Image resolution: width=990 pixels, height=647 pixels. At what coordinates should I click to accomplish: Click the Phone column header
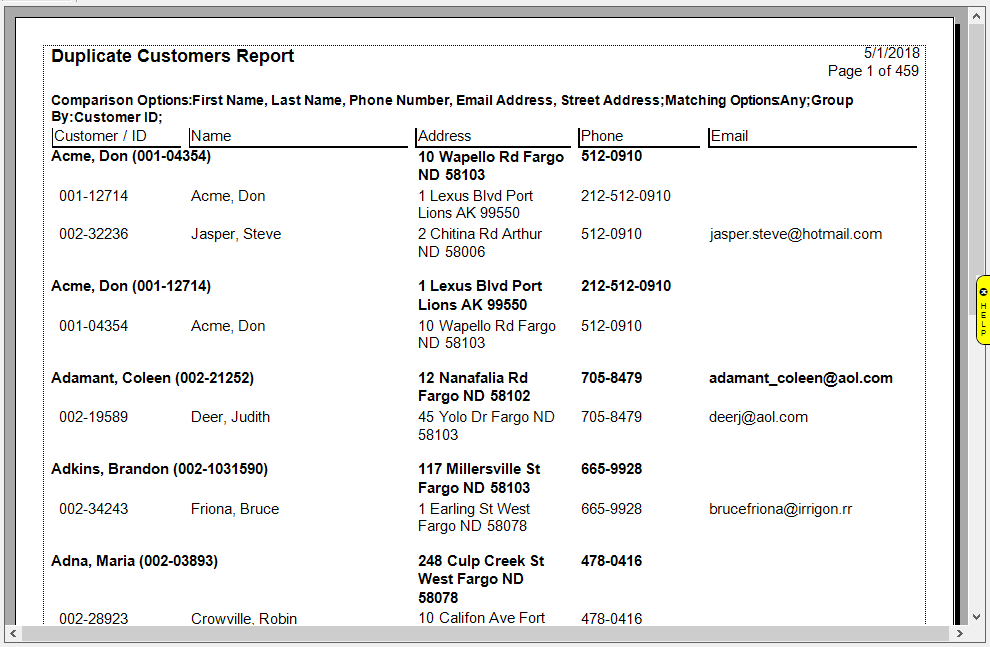tap(602, 136)
